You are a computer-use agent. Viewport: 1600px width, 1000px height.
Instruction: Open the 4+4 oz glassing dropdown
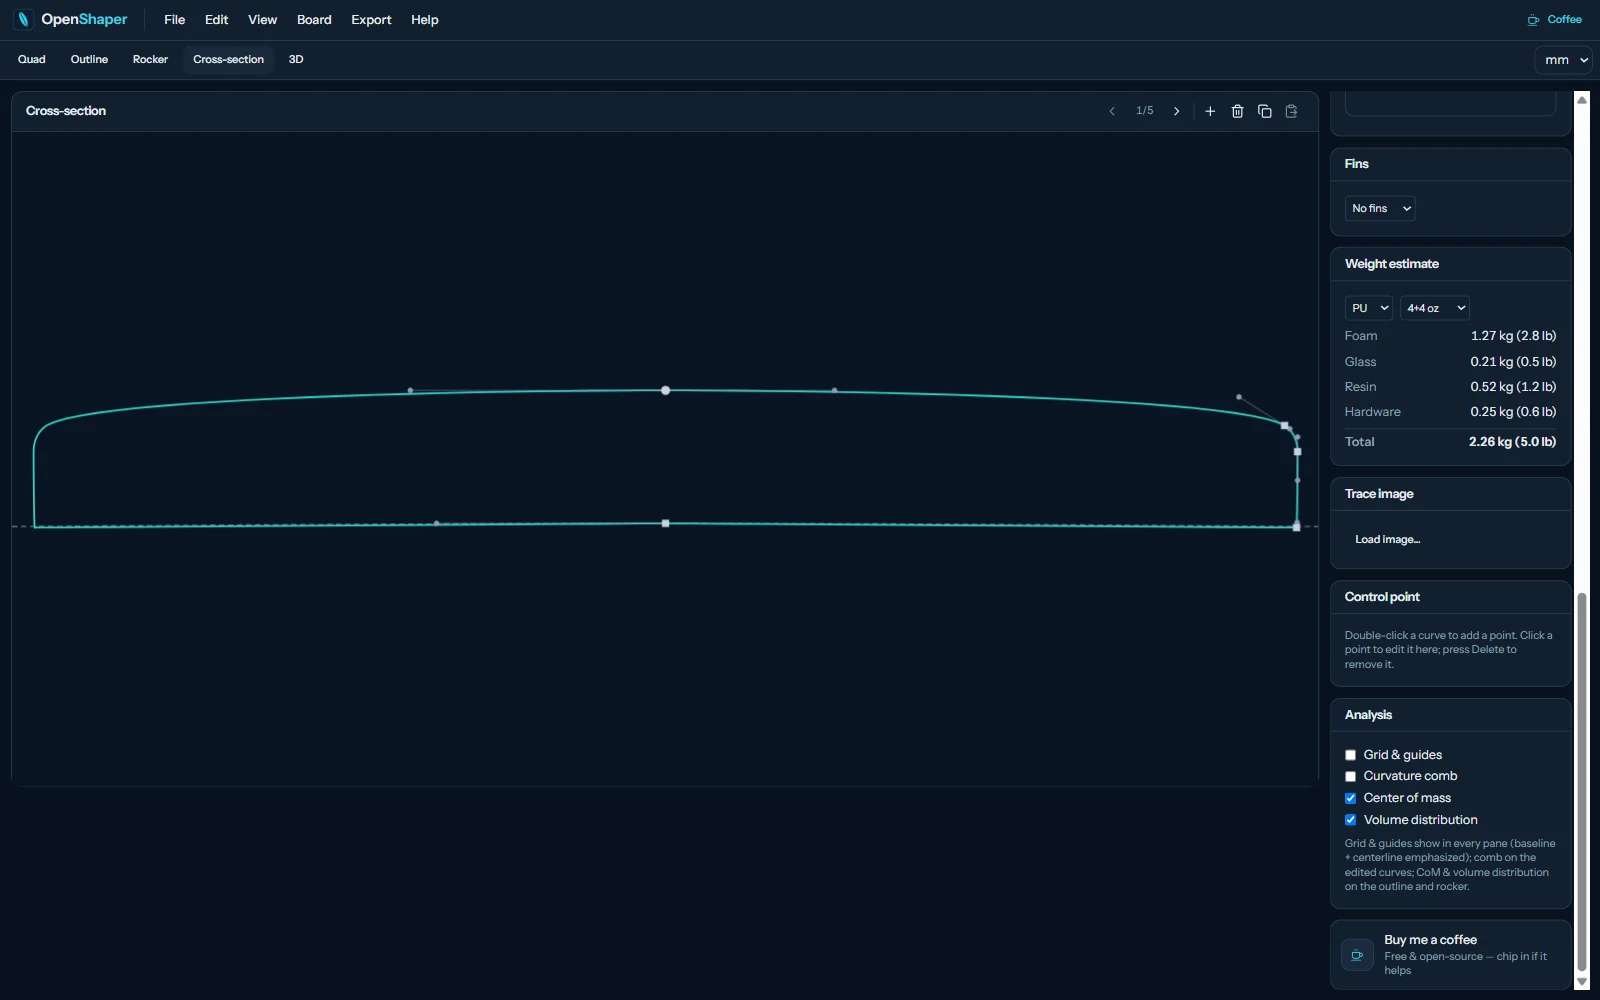(x=1434, y=308)
